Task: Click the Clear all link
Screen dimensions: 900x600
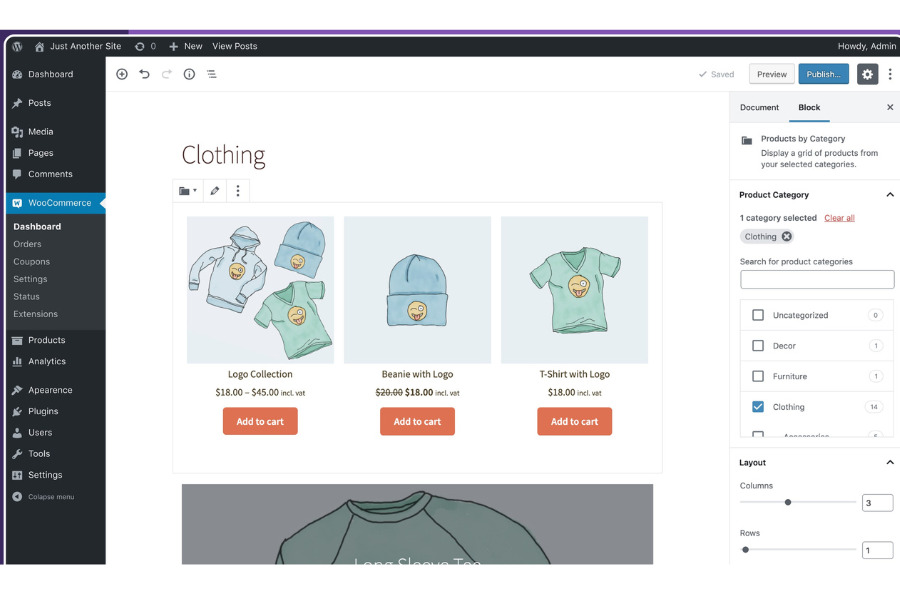Action: tap(839, 218)
